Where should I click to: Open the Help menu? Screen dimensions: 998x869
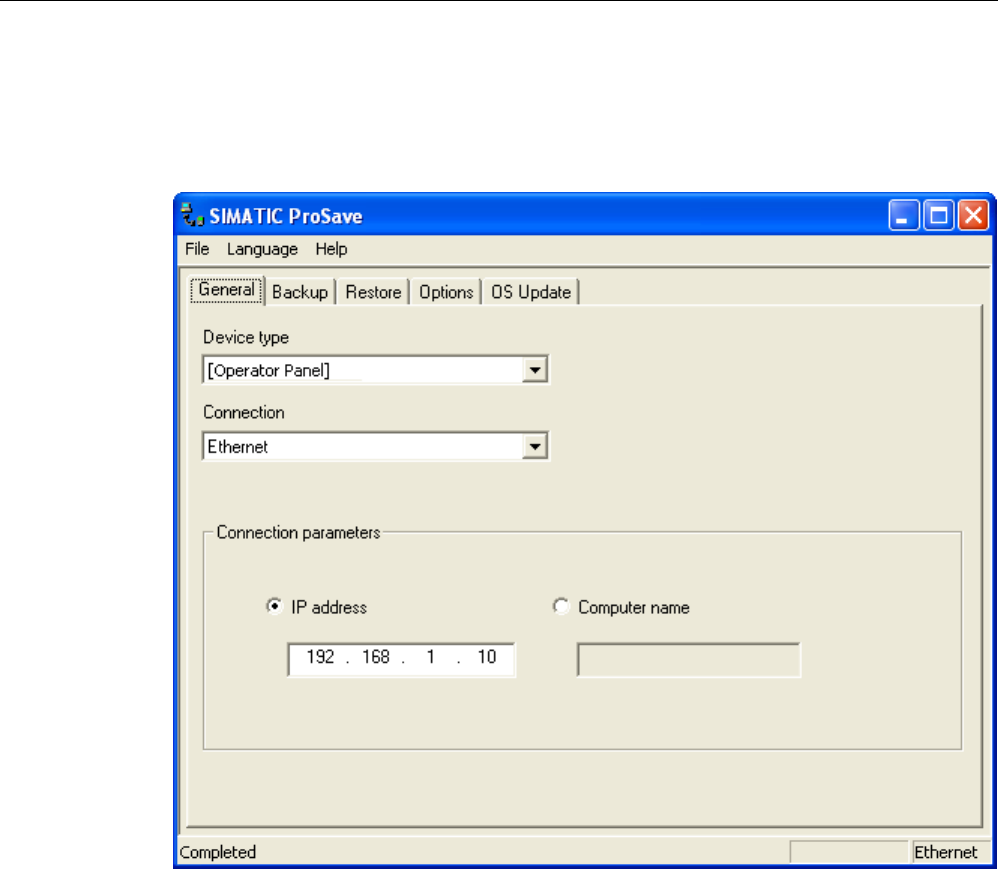point(331,249)
